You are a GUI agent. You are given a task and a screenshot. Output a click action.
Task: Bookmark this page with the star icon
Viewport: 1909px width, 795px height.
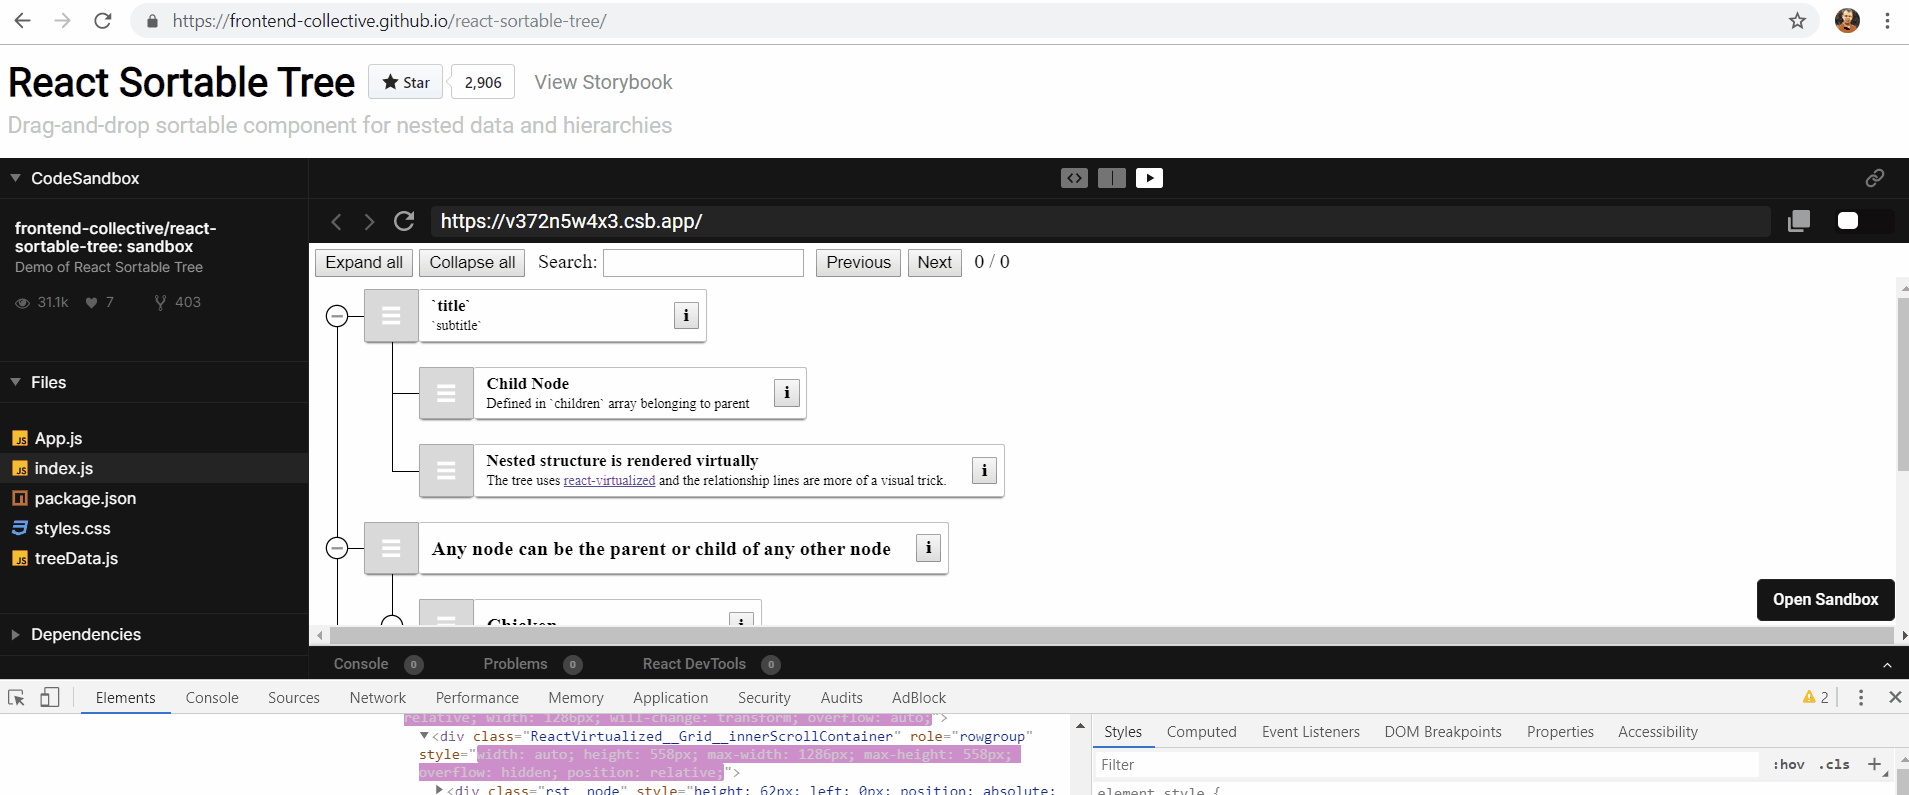pyautogui.click(x=1797, y=20)
